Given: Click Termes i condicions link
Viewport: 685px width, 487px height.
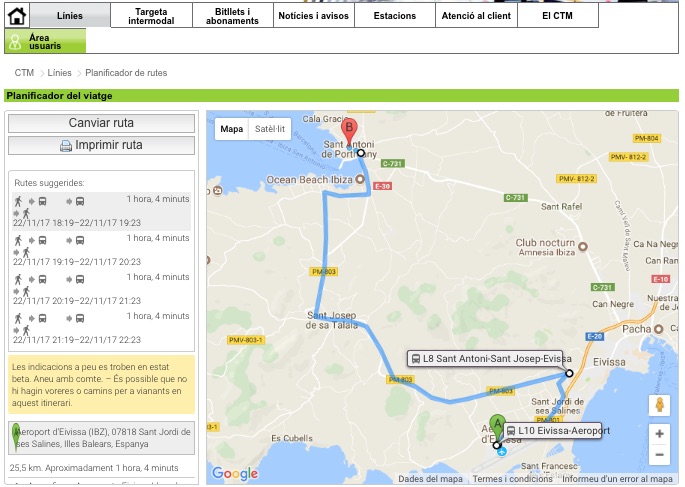Looking at the screenshot, I should click(512, 479).
